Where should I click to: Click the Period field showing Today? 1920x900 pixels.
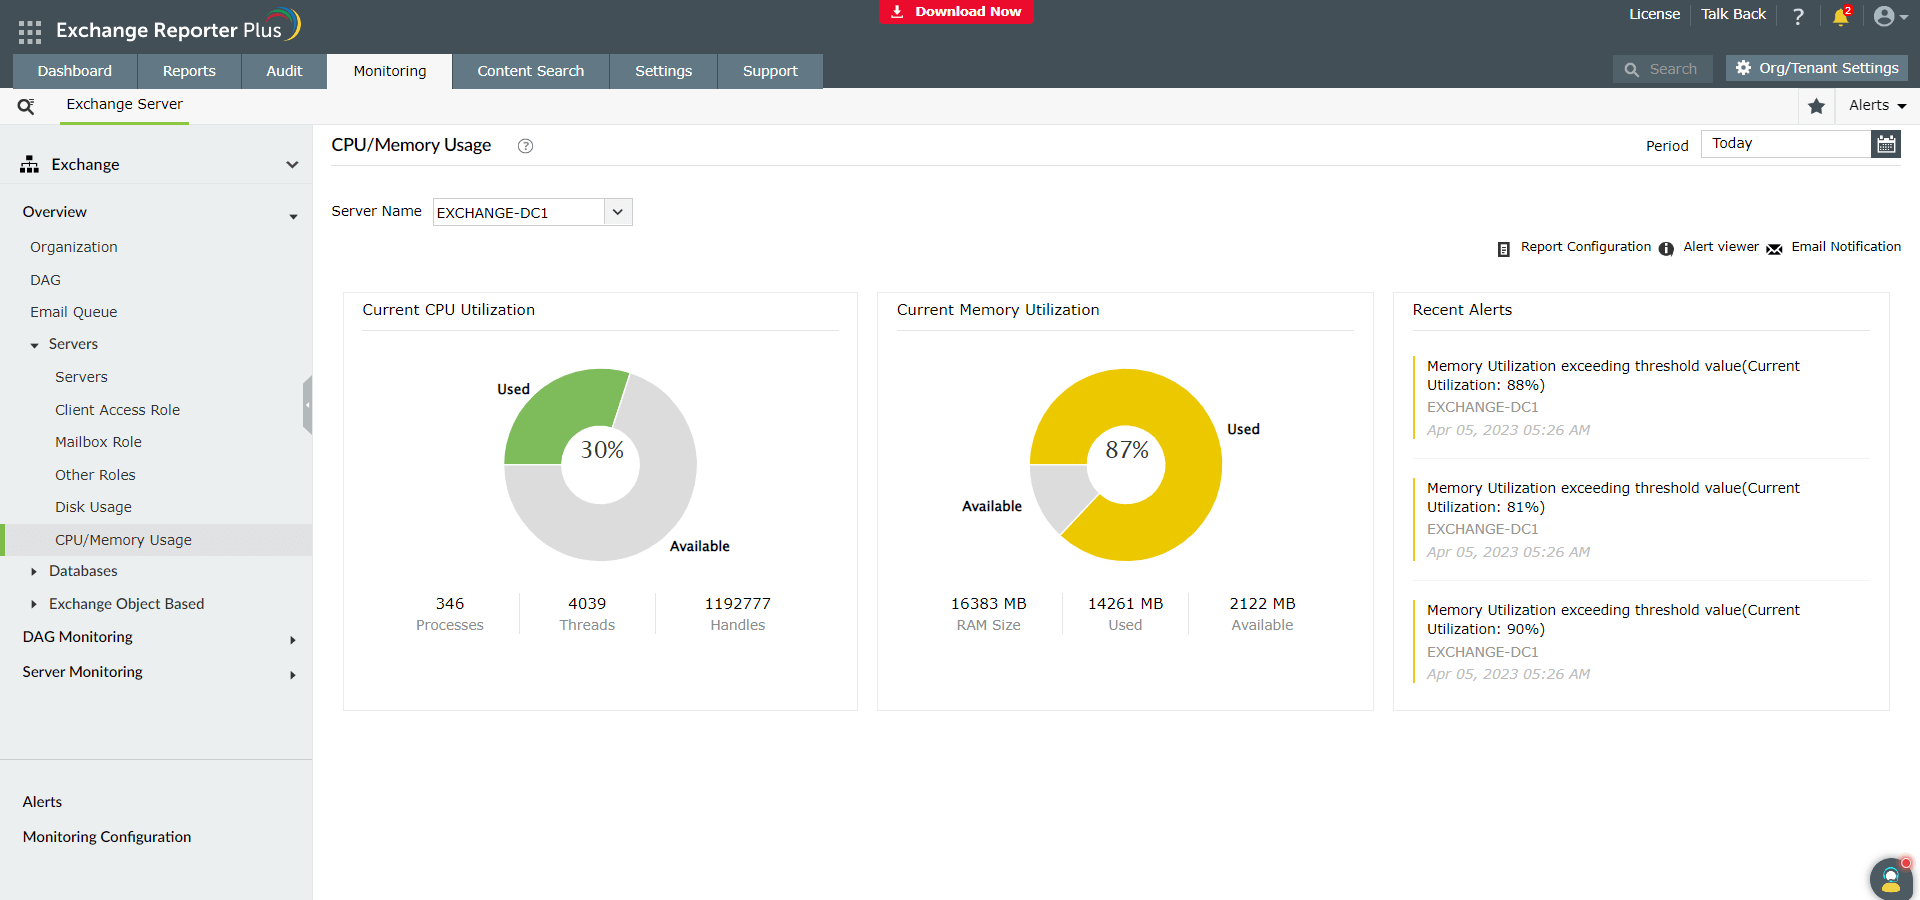(1786, 144)
